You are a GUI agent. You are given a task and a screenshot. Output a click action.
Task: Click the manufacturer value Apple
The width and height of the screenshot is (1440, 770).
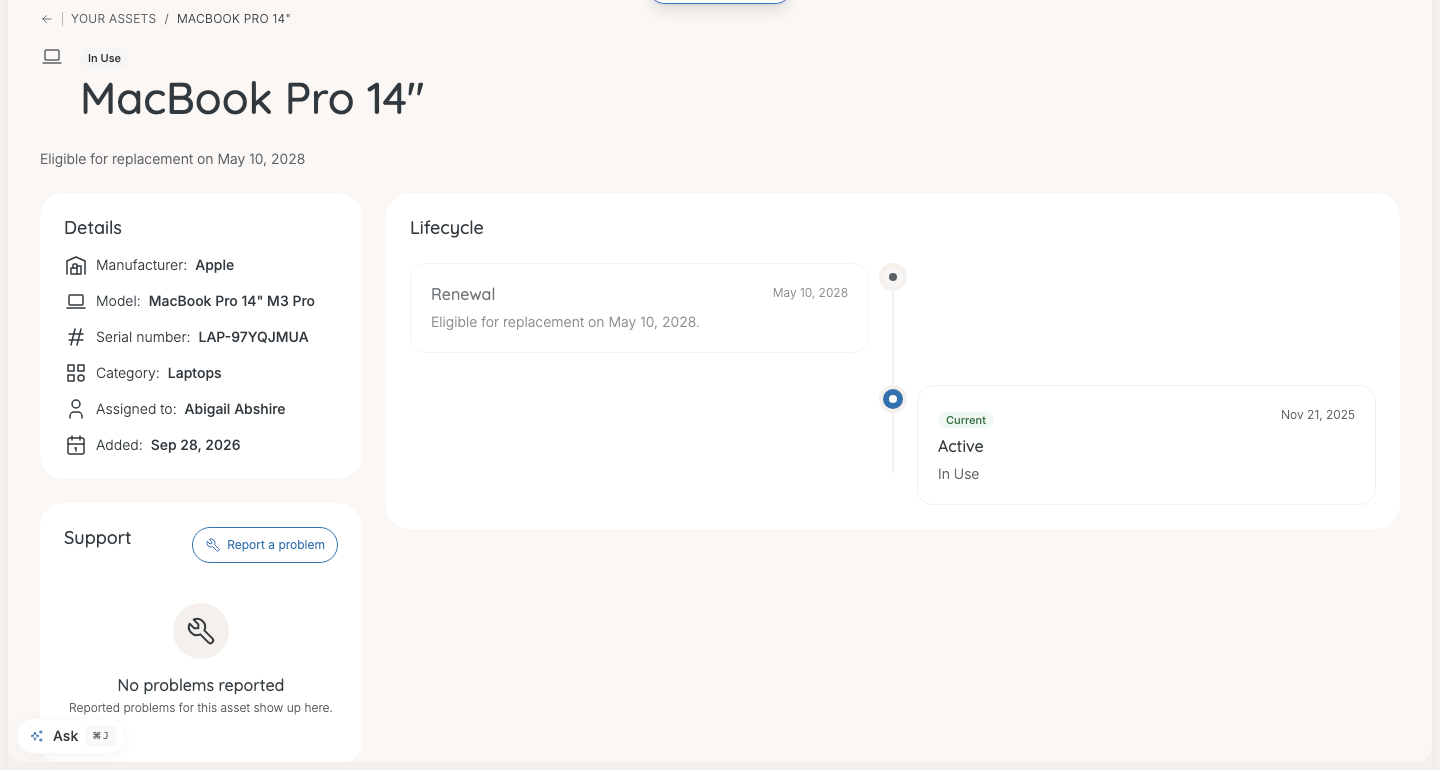(x=215, y=265)
